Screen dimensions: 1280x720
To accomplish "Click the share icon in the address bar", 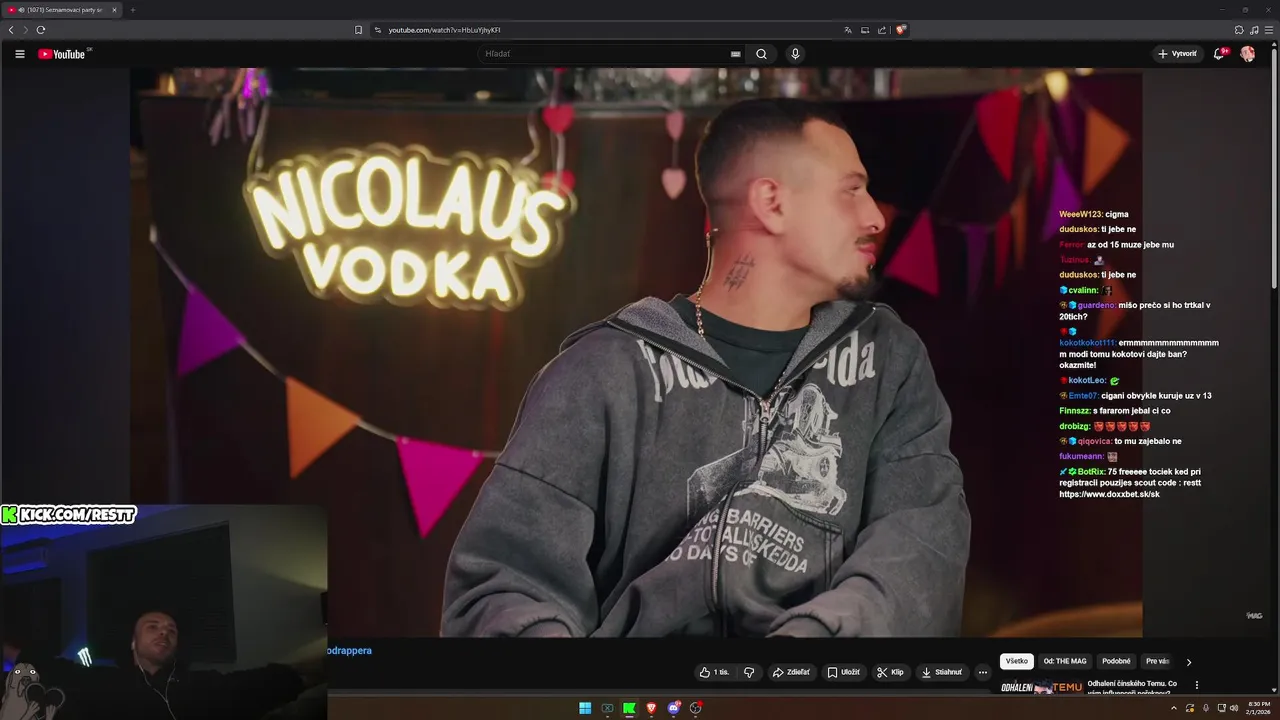I will (x=882, y=30).
